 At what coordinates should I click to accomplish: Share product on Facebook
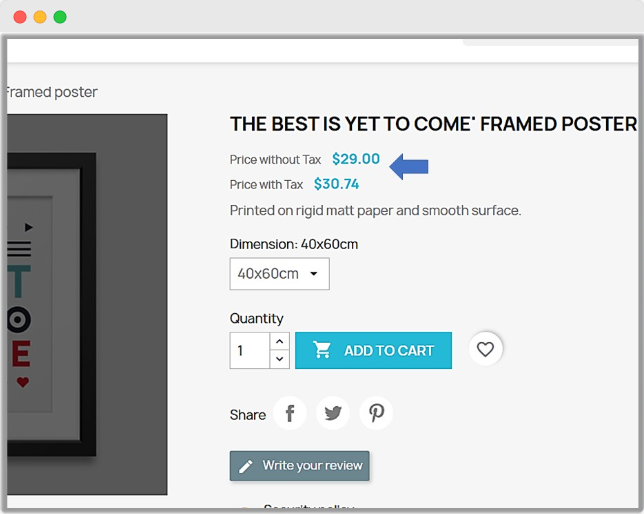(290, 413)
